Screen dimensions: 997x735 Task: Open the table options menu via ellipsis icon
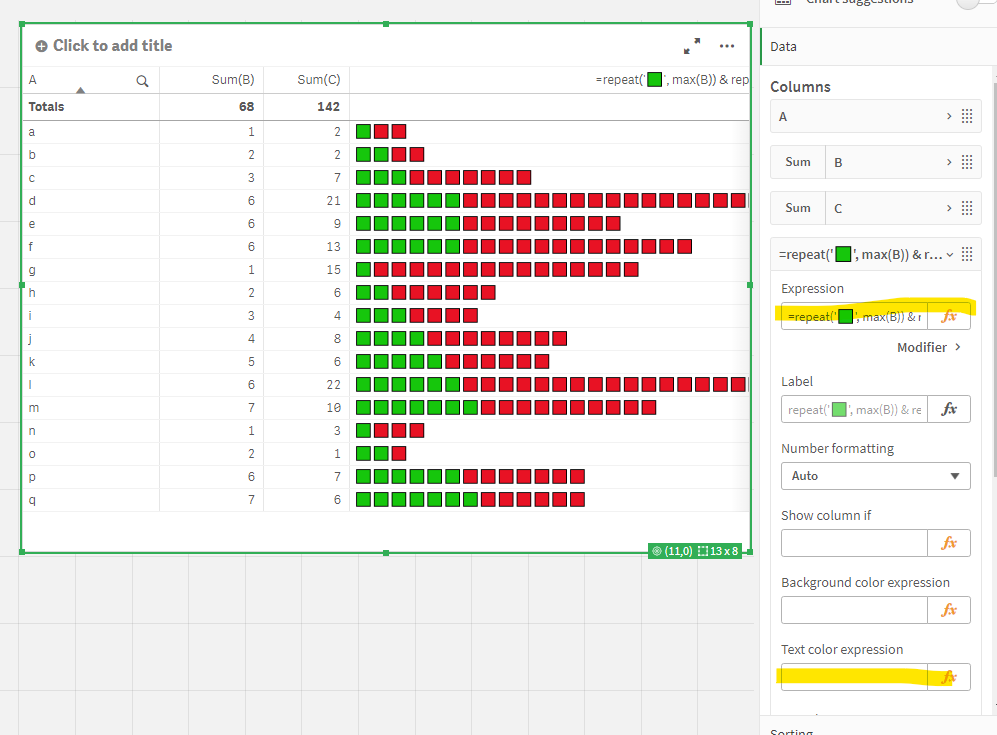coord(727,46)
